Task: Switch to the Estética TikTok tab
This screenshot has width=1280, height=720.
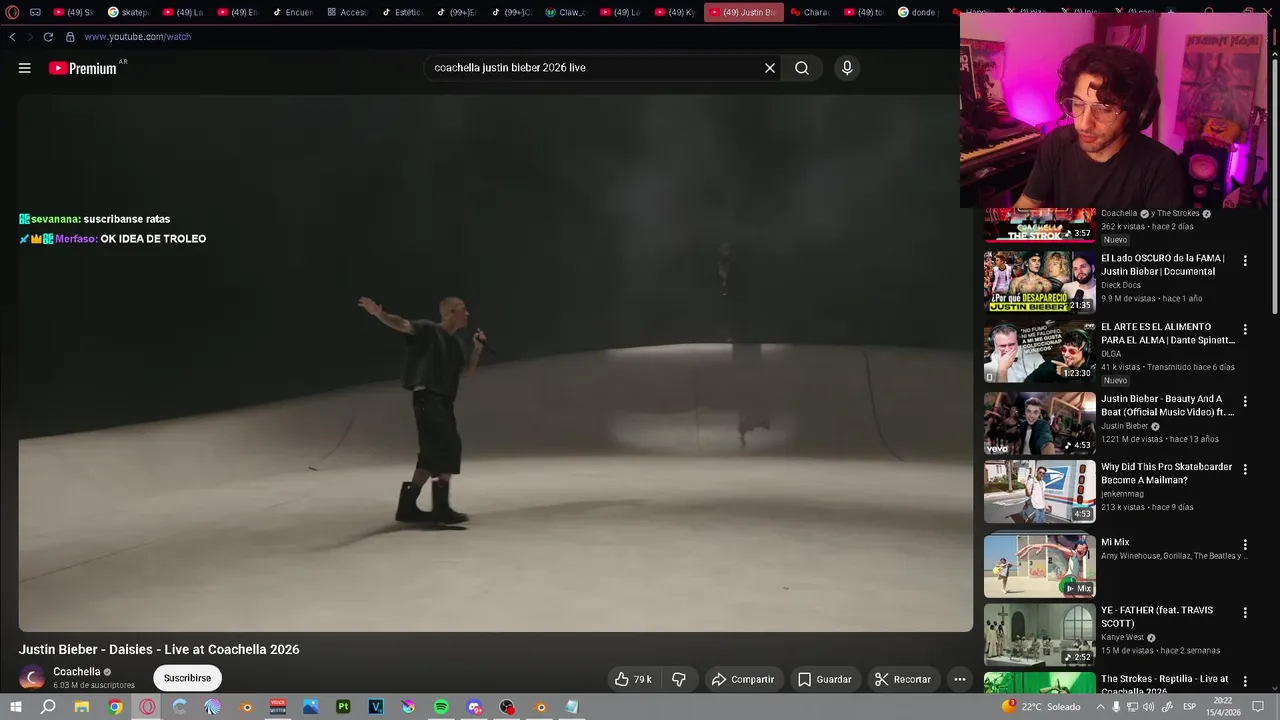Action: pyautogui.click(x=402, y=12)
